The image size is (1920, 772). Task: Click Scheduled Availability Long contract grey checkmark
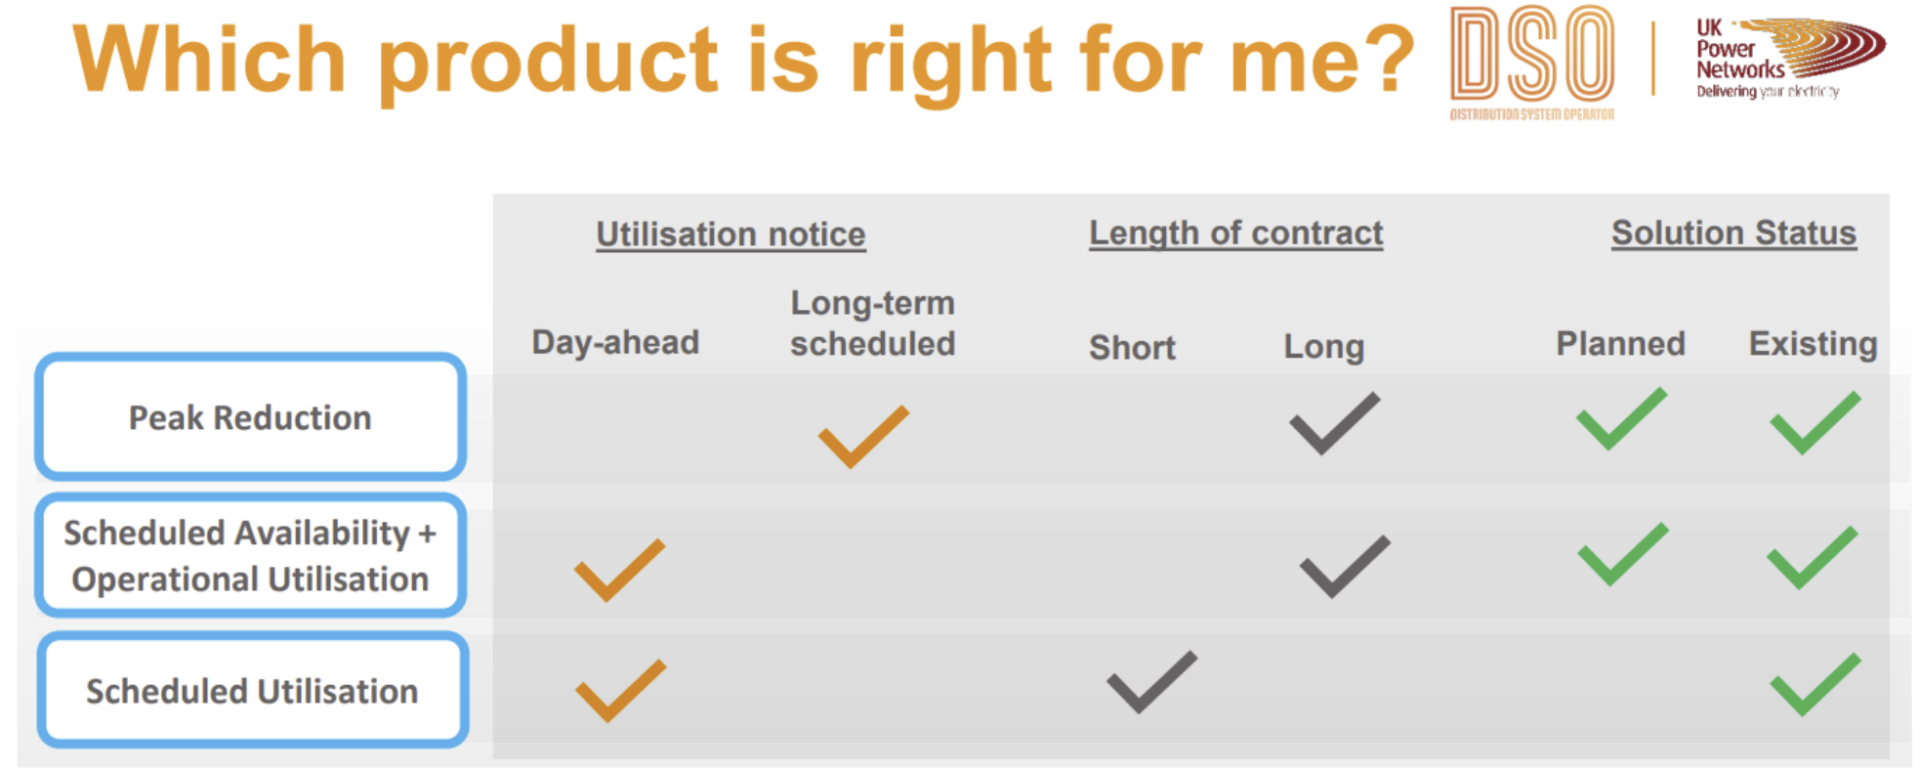pyautogui.click(x=1344, y=566)
